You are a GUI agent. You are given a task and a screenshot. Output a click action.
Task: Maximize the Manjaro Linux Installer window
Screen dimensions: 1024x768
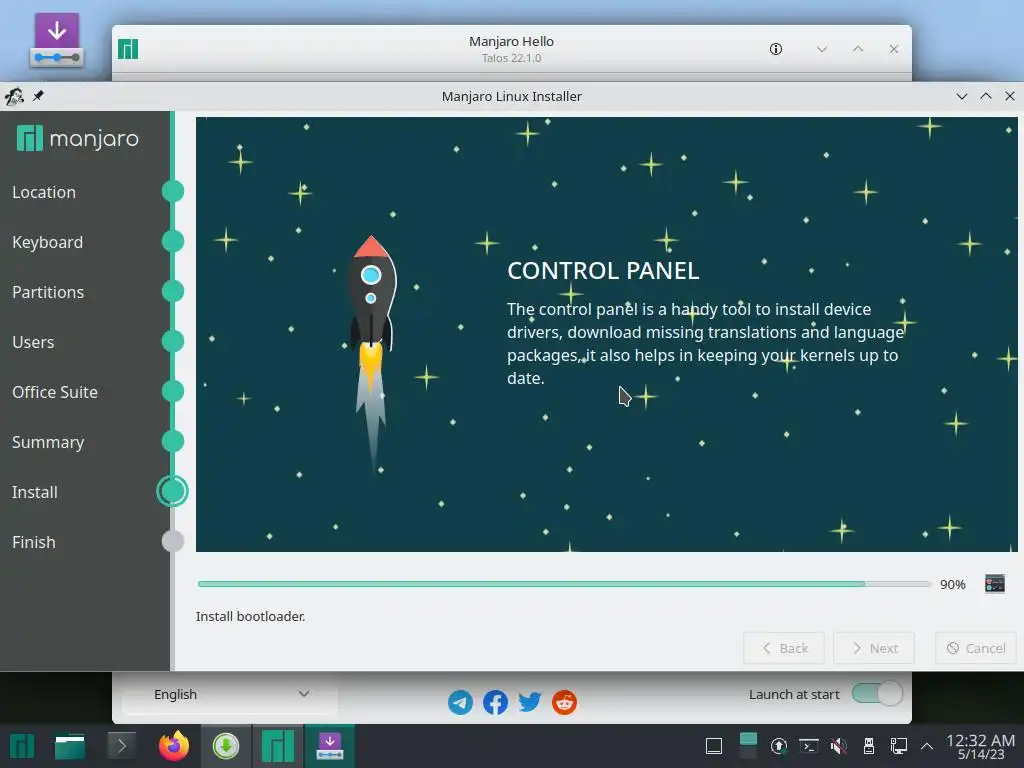click(985, 96)
